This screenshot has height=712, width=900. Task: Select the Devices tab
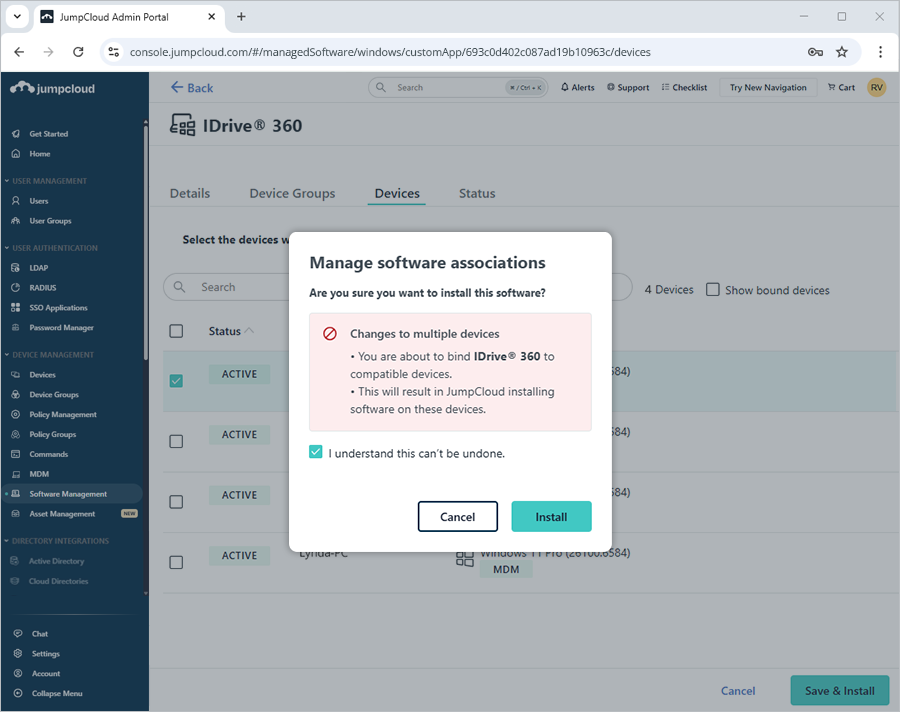click(397, 194)
